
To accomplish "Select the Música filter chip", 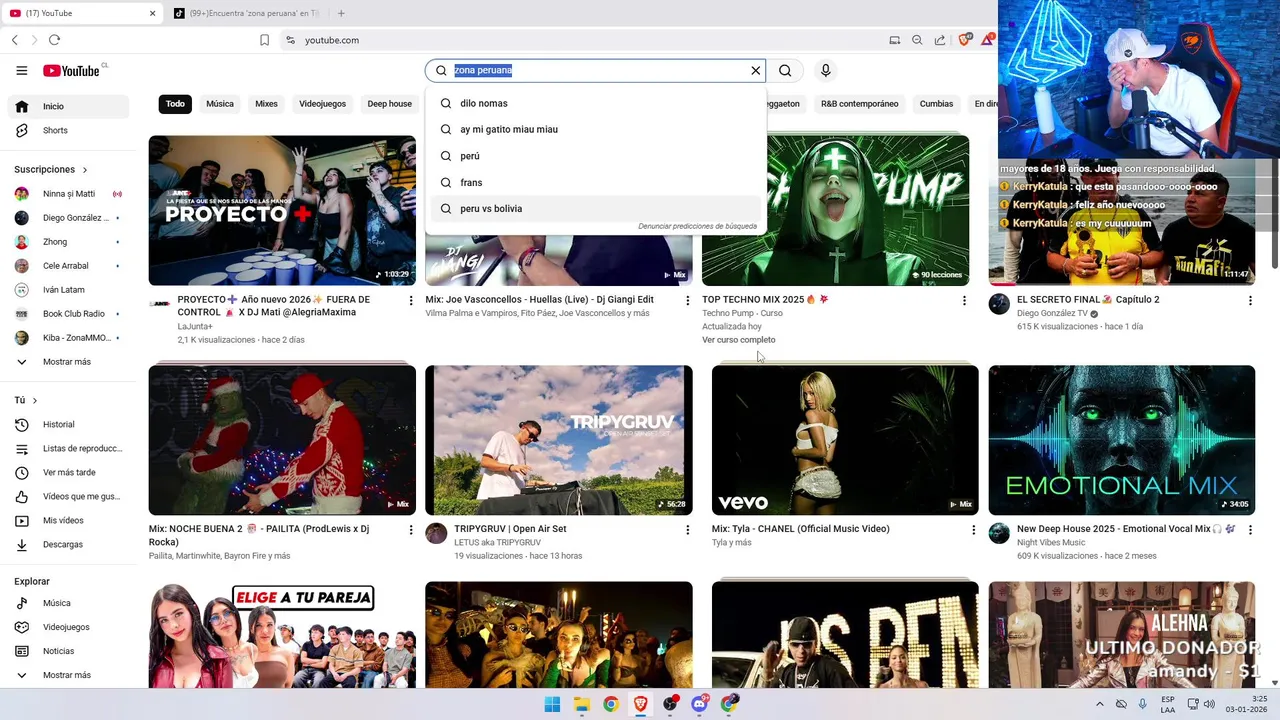I will [220, 104].
